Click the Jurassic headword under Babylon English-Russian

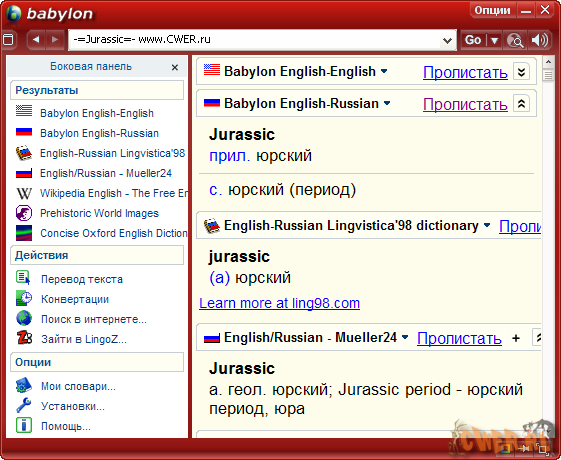(x=242, y=134)
